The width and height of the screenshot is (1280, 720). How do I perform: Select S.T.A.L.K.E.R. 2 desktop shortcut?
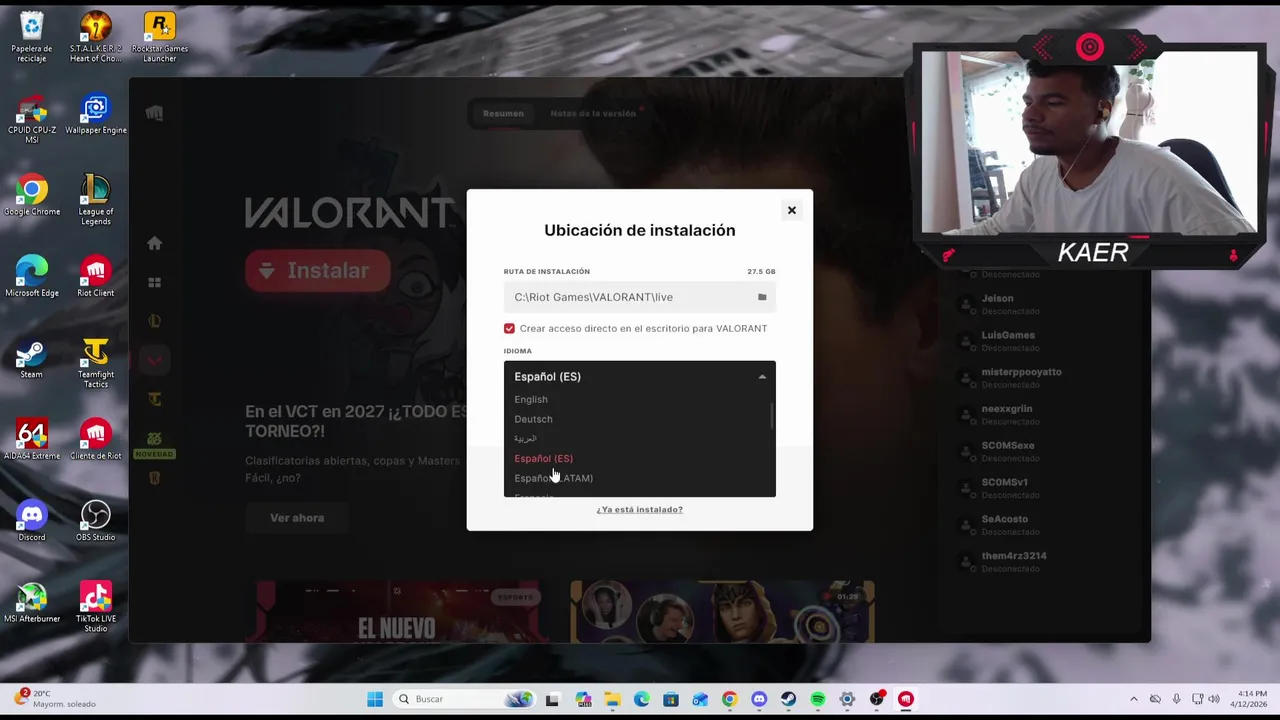pyautogui.click(x=96, y=37)
